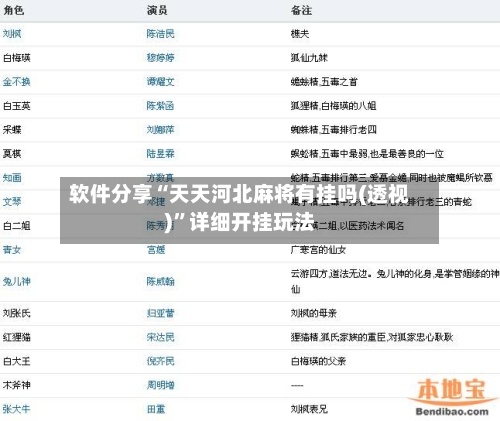Open actor link 陆昱霖

(x=160, y=154)
